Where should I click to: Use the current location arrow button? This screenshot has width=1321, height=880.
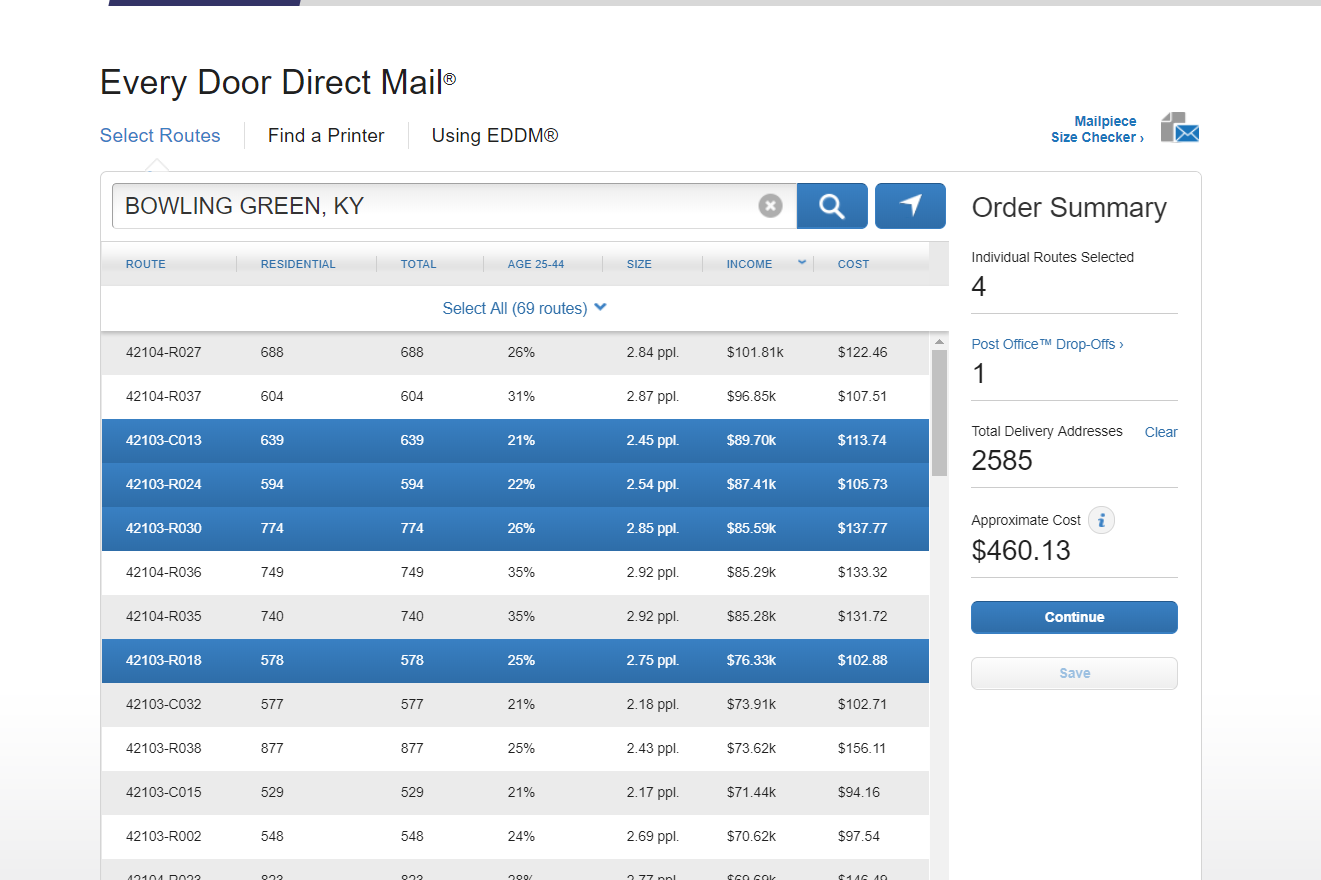coord(910,206)
